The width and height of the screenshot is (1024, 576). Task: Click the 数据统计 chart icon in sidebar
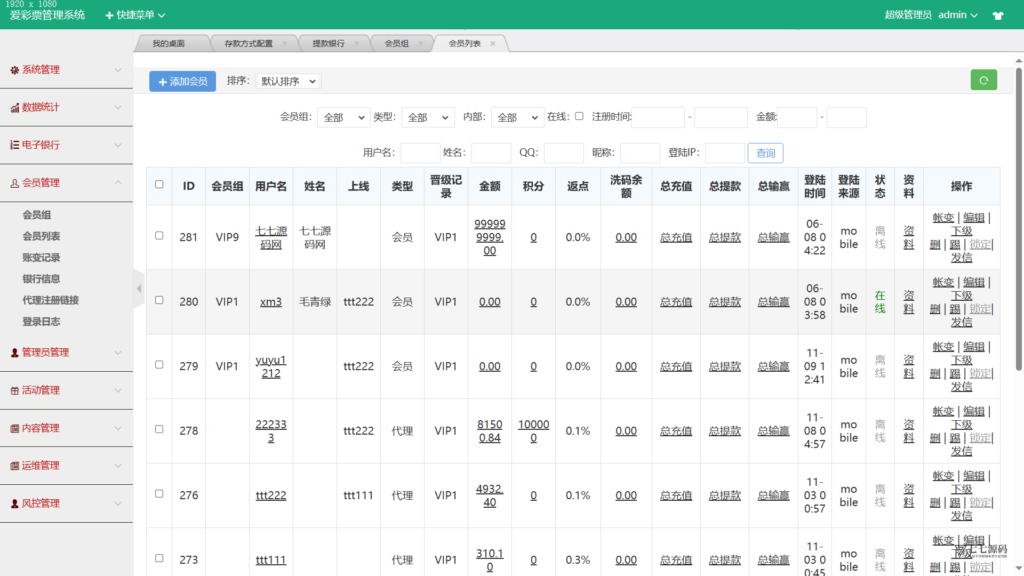coord(14,108)
